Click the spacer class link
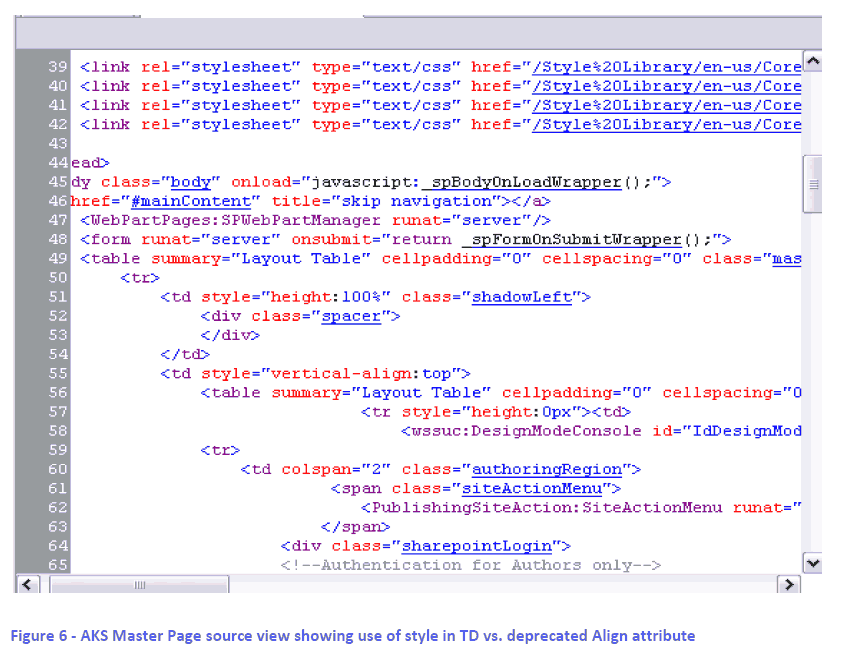 tap(351, 316)
